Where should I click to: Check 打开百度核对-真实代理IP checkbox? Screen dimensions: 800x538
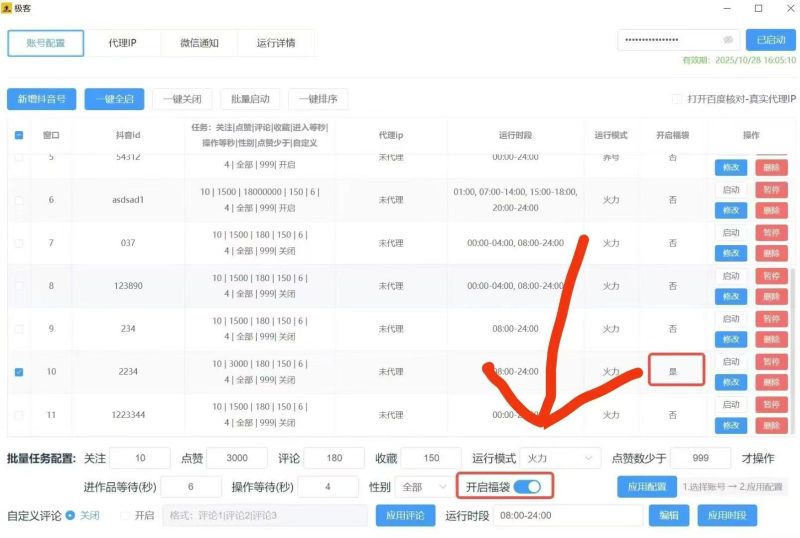click(x=677, y=99)
